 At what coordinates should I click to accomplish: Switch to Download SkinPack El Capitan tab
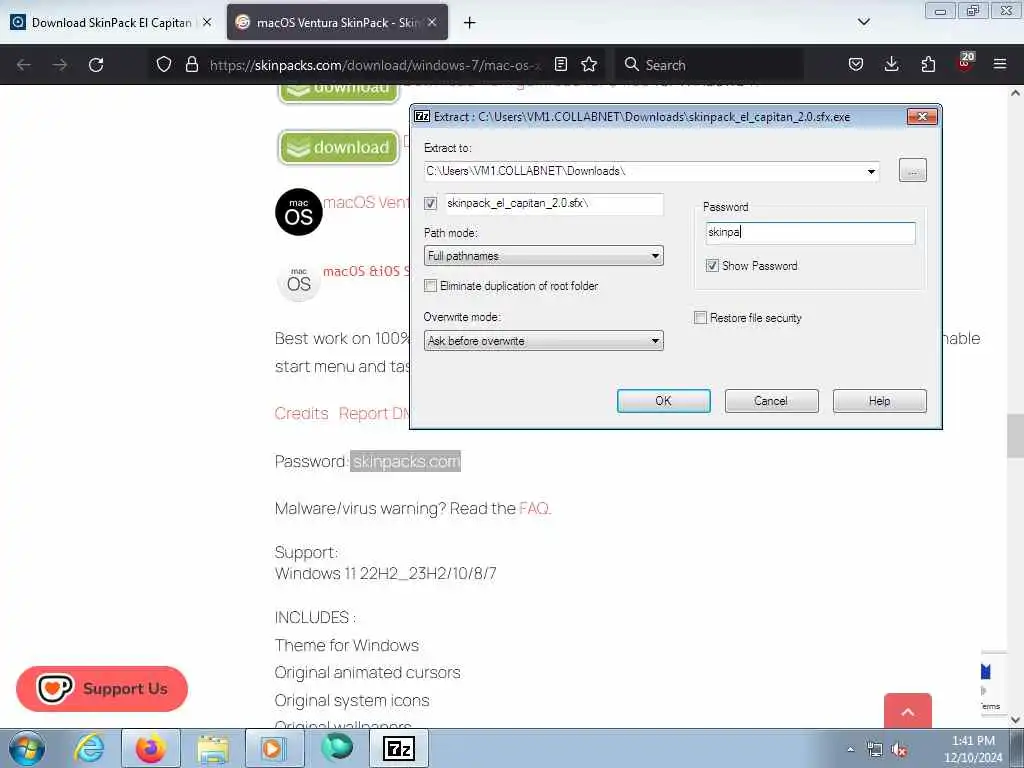coord(110,23)
